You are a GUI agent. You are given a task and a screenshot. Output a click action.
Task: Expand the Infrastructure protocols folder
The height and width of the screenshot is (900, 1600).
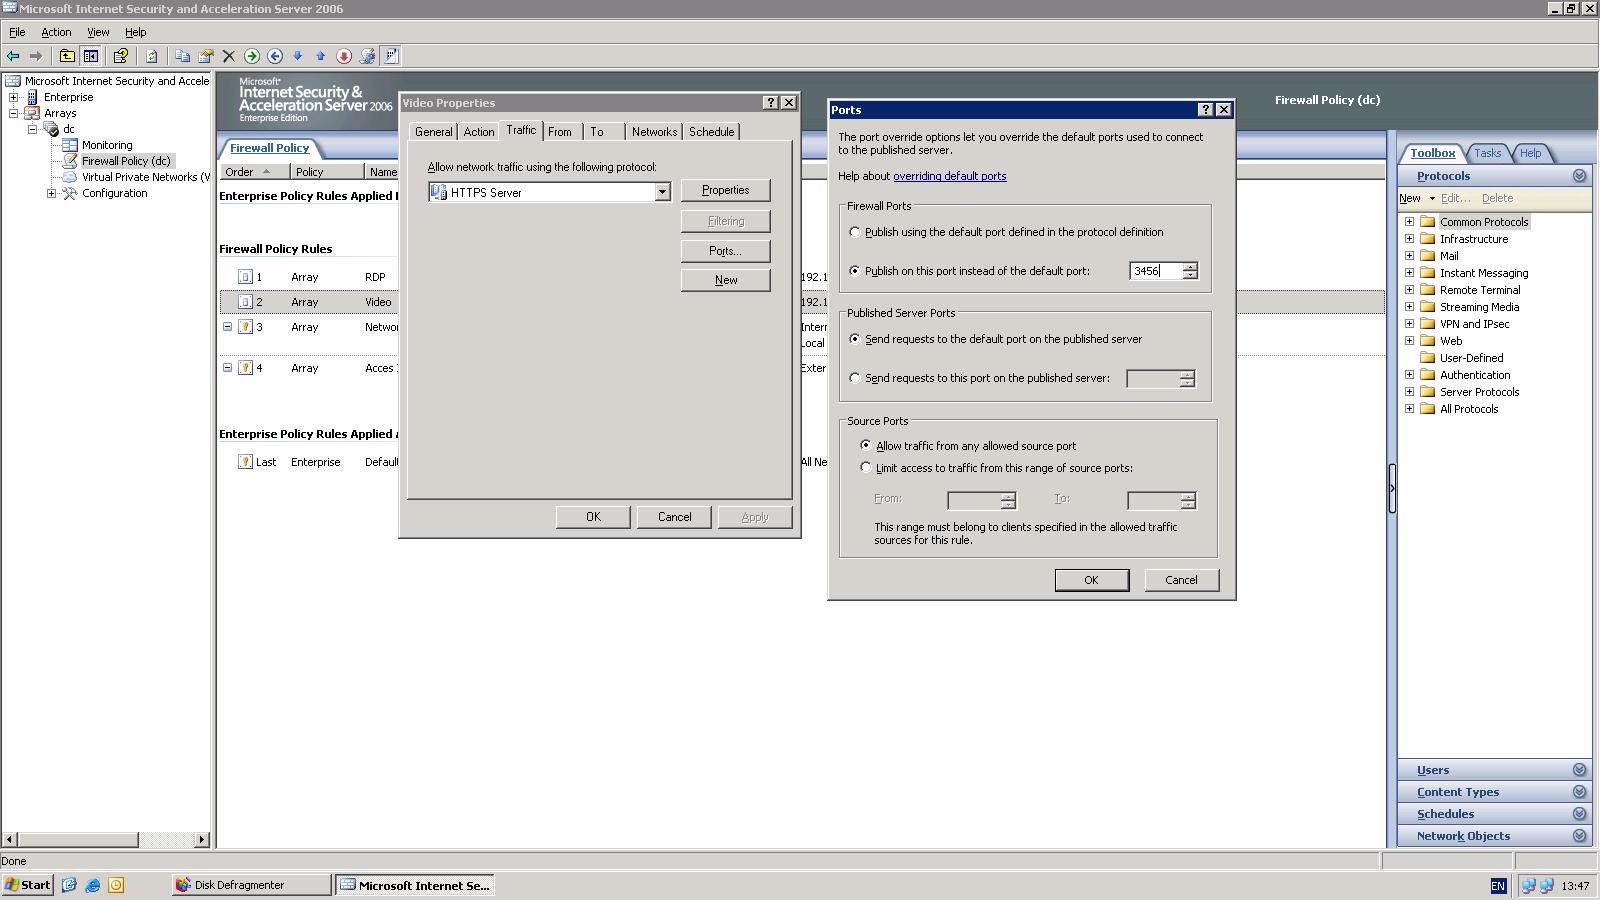(1410, 239)
